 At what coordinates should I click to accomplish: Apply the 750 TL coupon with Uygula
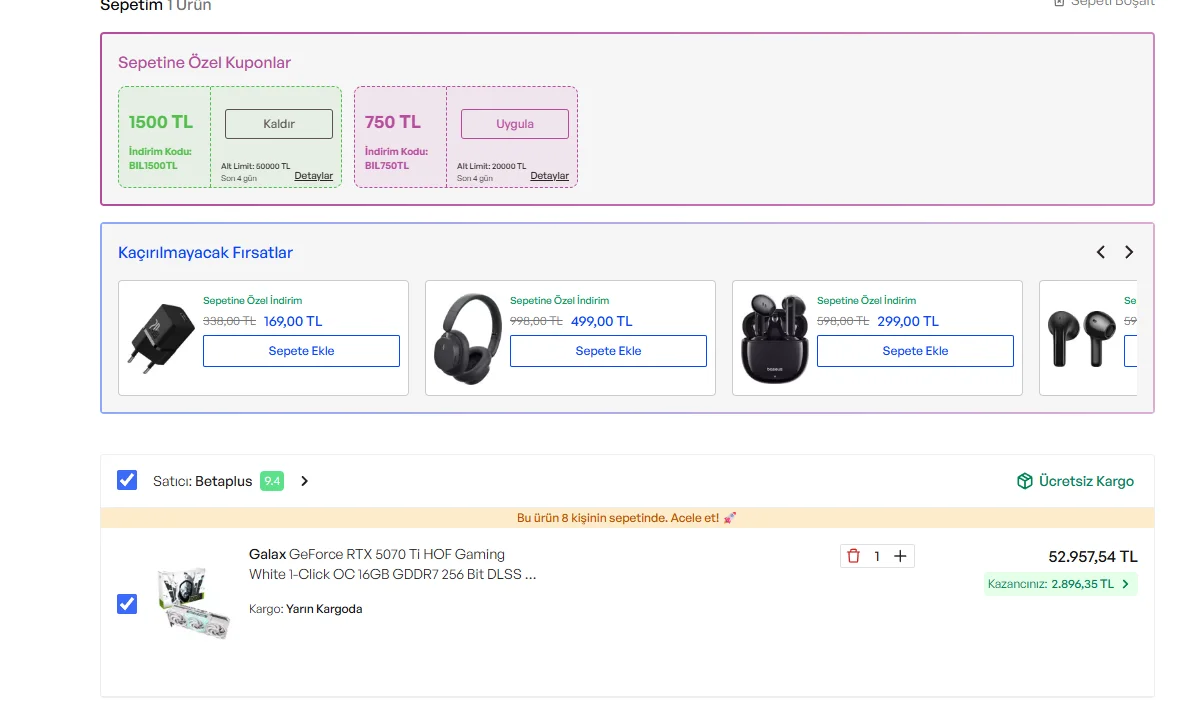coord(514,124)
